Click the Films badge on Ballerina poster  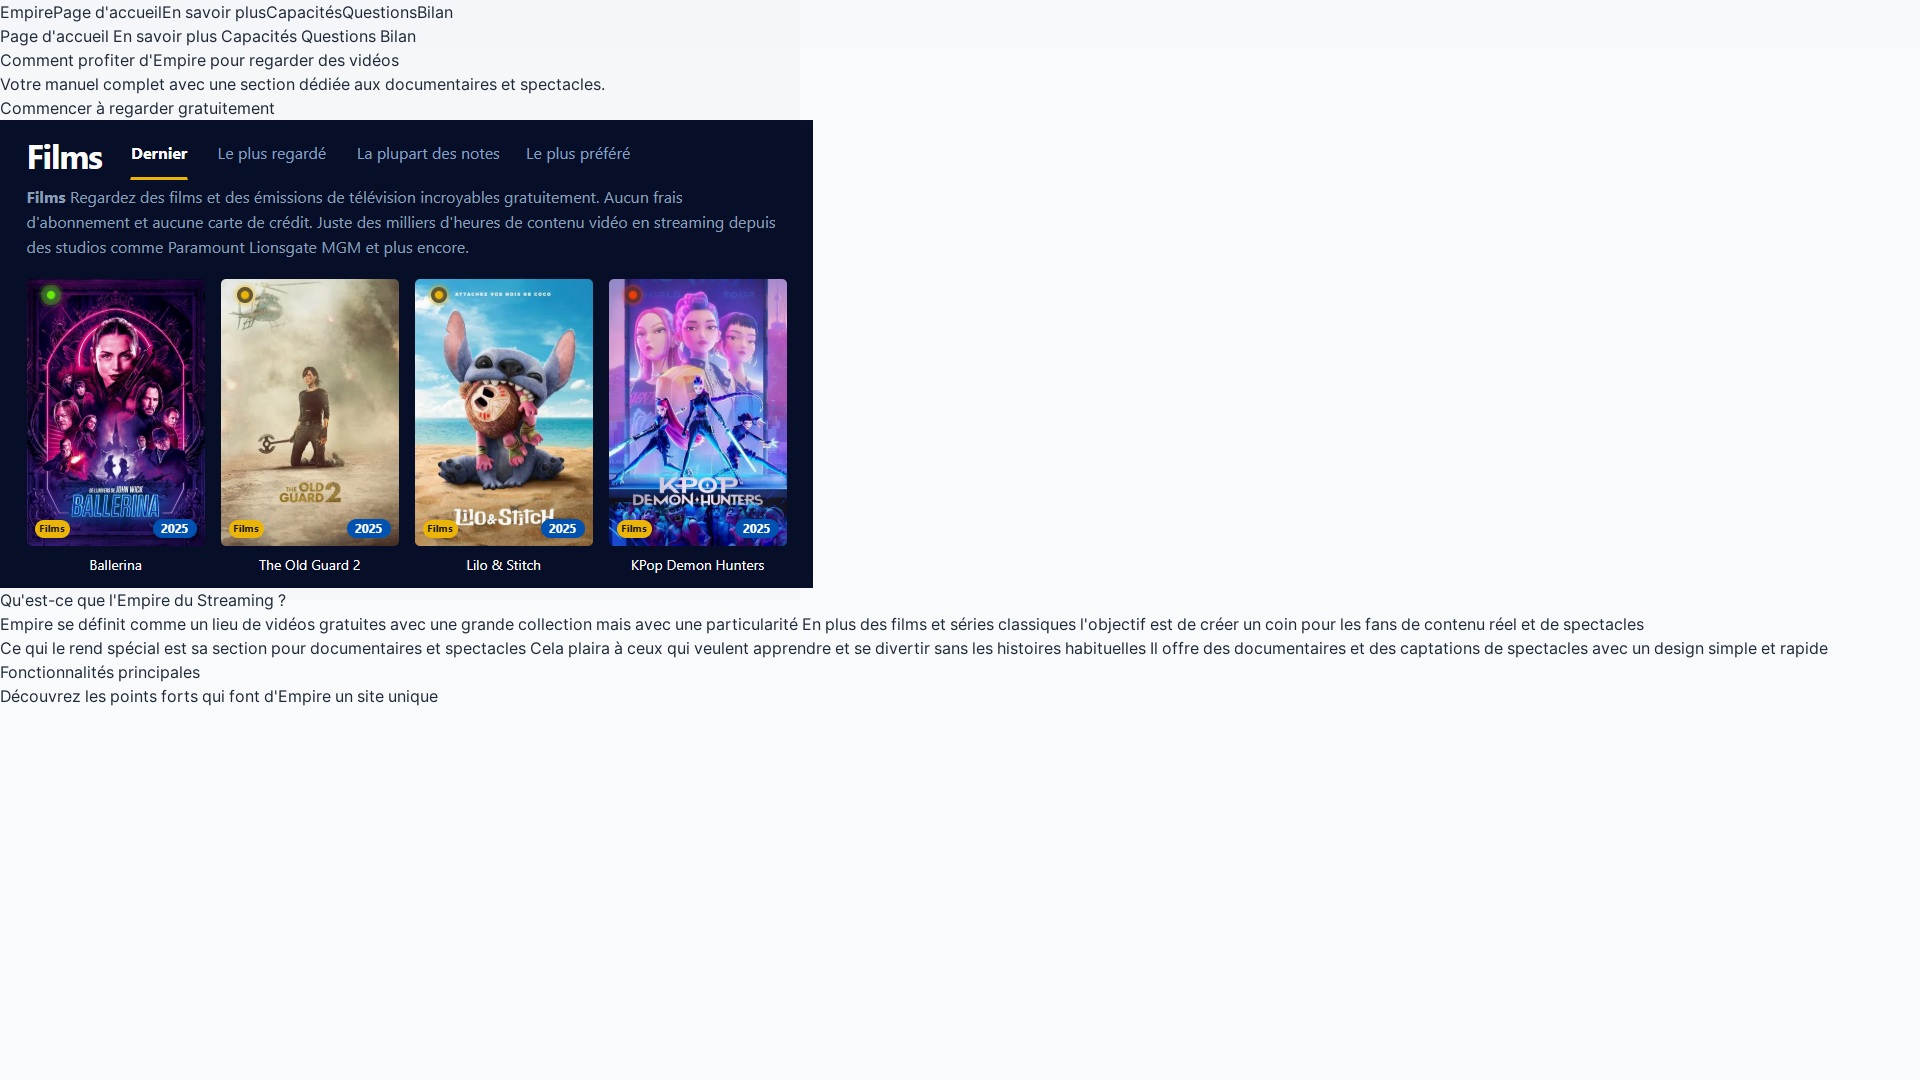tap(52, 529)
